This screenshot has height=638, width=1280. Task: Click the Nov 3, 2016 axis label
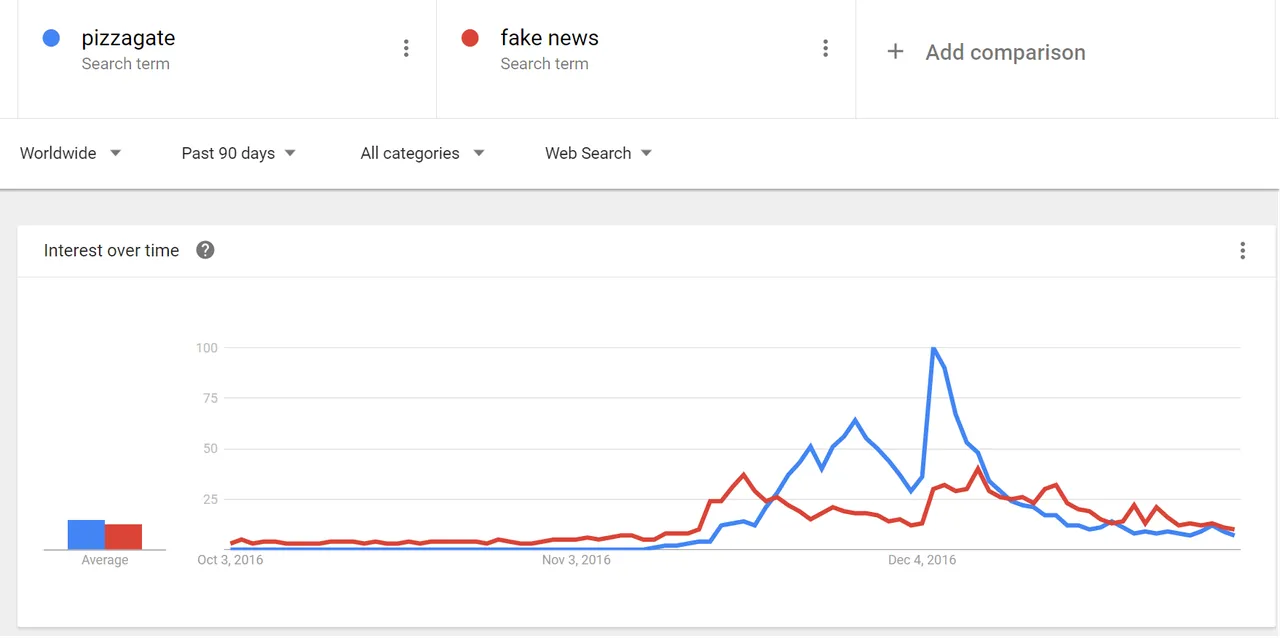576,560
